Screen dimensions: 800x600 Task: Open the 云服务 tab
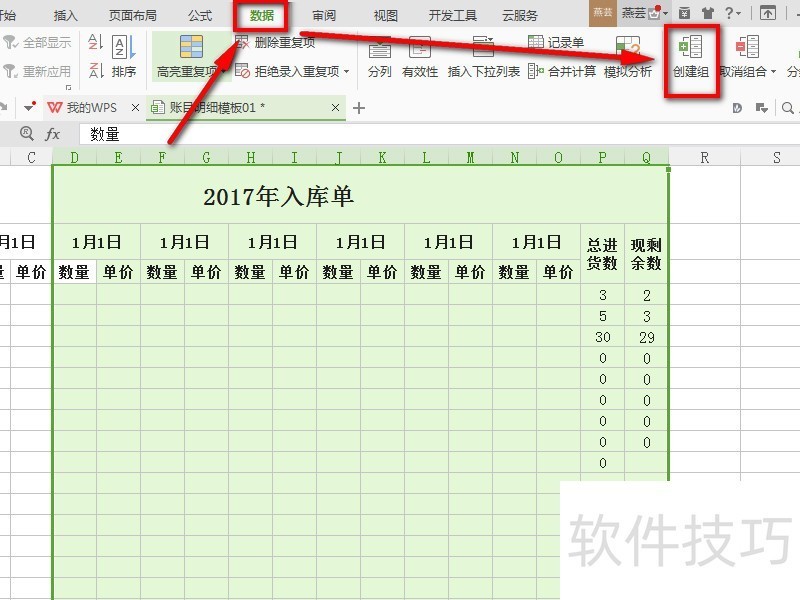click(x=520, y=16)
